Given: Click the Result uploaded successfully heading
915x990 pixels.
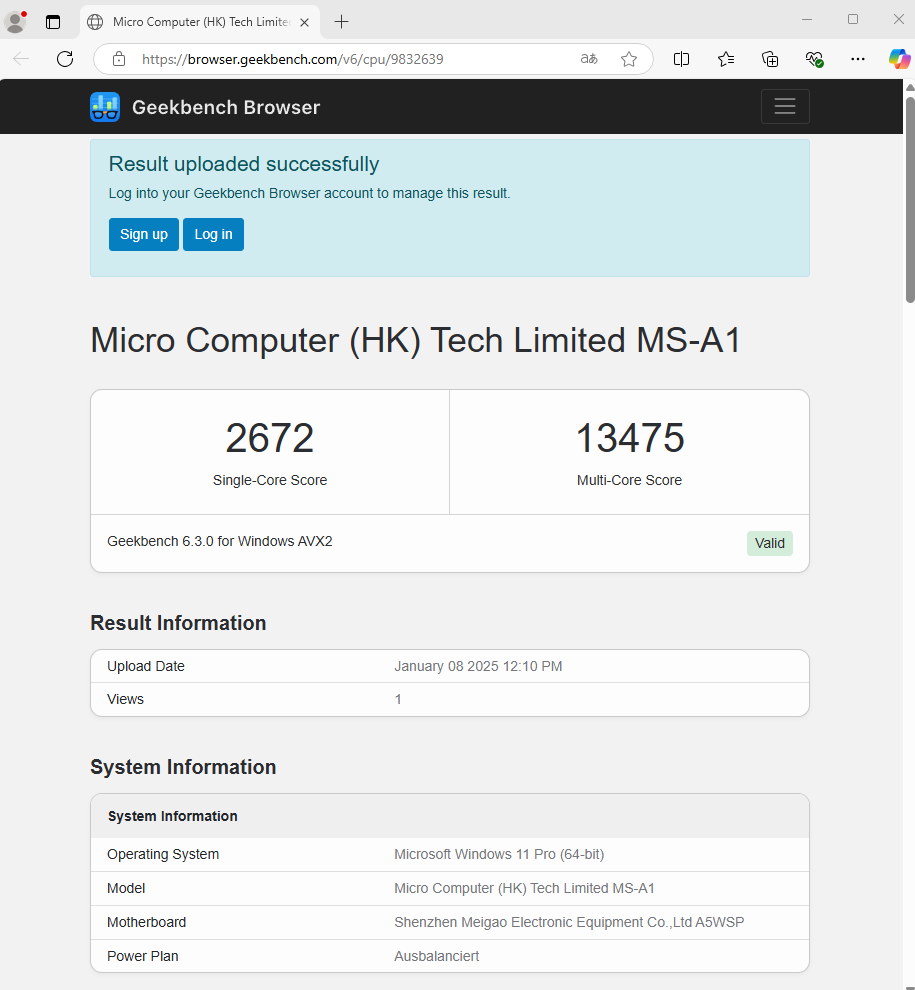Looking at the screenshot, I should pos(244,164).
